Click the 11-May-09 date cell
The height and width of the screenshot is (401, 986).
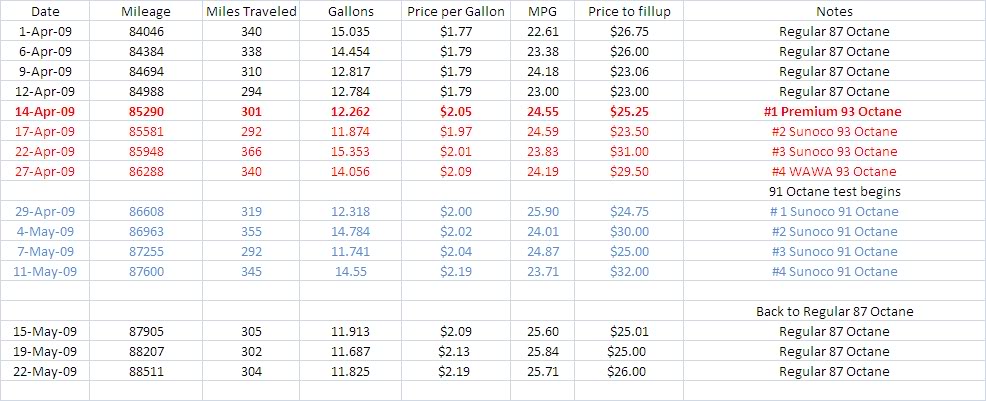point(45,272)
